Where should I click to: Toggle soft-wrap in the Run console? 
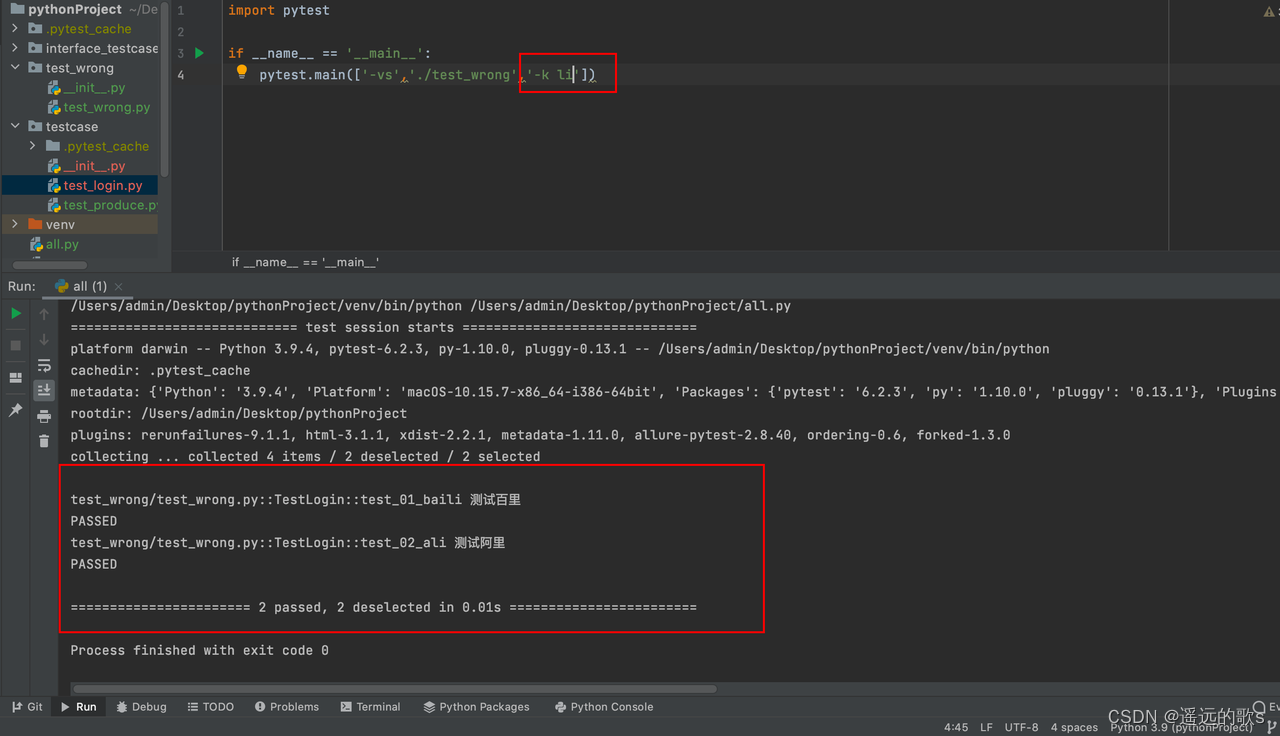click(x=44, y=366)
